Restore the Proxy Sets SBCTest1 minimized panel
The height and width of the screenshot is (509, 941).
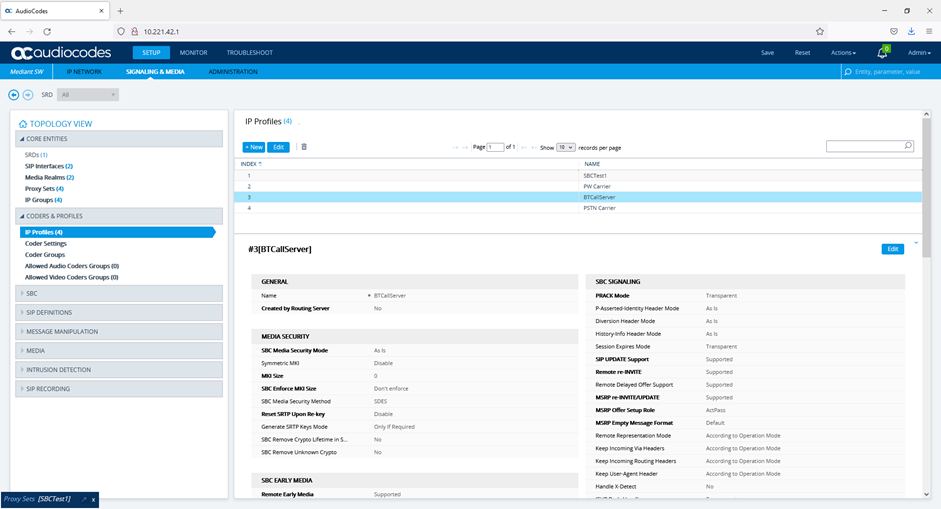point(84,499)
